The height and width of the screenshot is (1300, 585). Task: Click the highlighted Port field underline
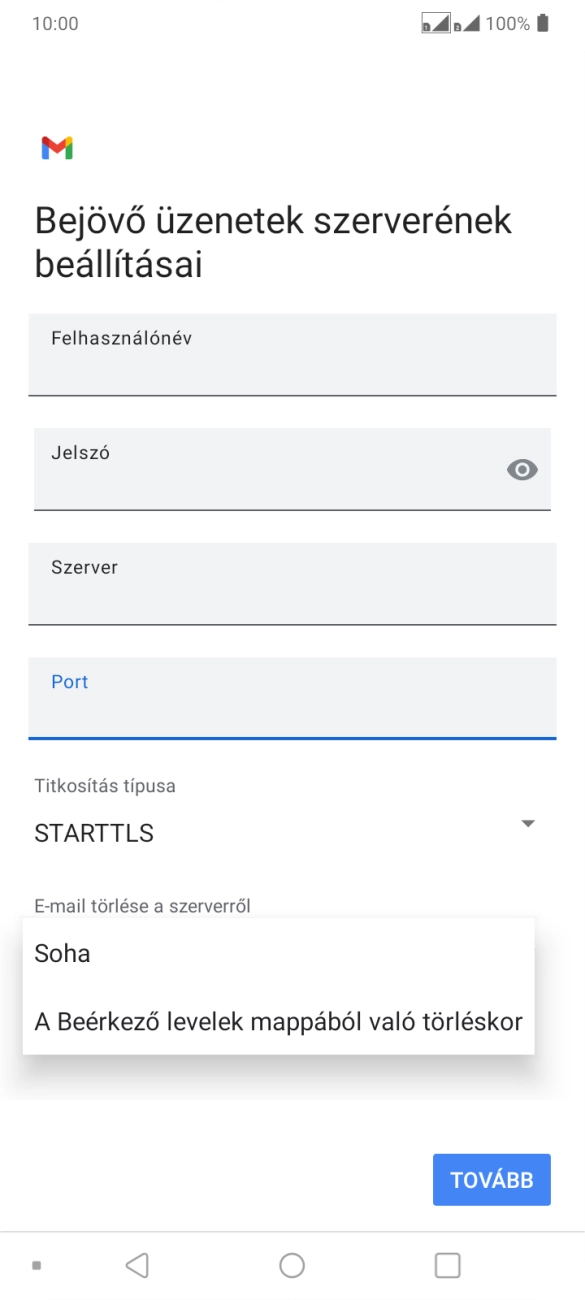(292, 737)
